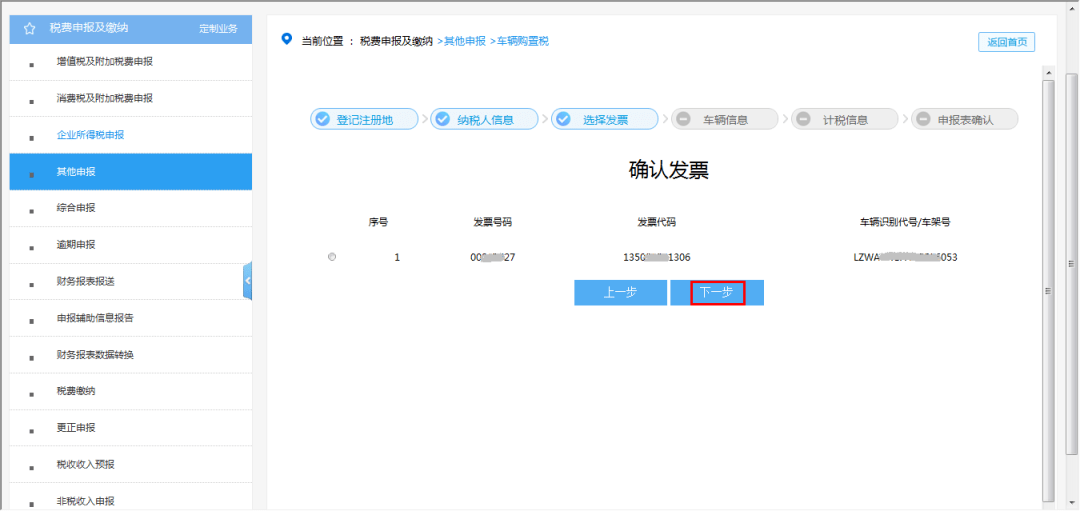Click the invoice number cell ending in 27

[x=492, y=258]
